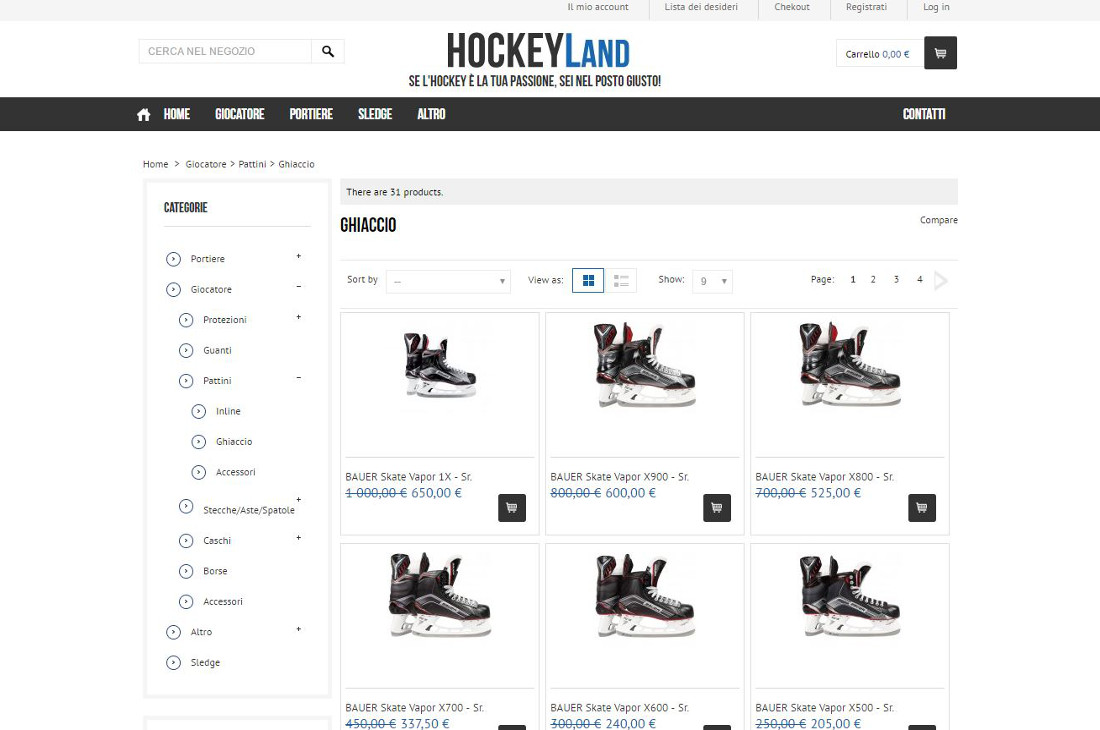
Task: Open BAUER Skate Vapor X500 product image
Action: 850,595
